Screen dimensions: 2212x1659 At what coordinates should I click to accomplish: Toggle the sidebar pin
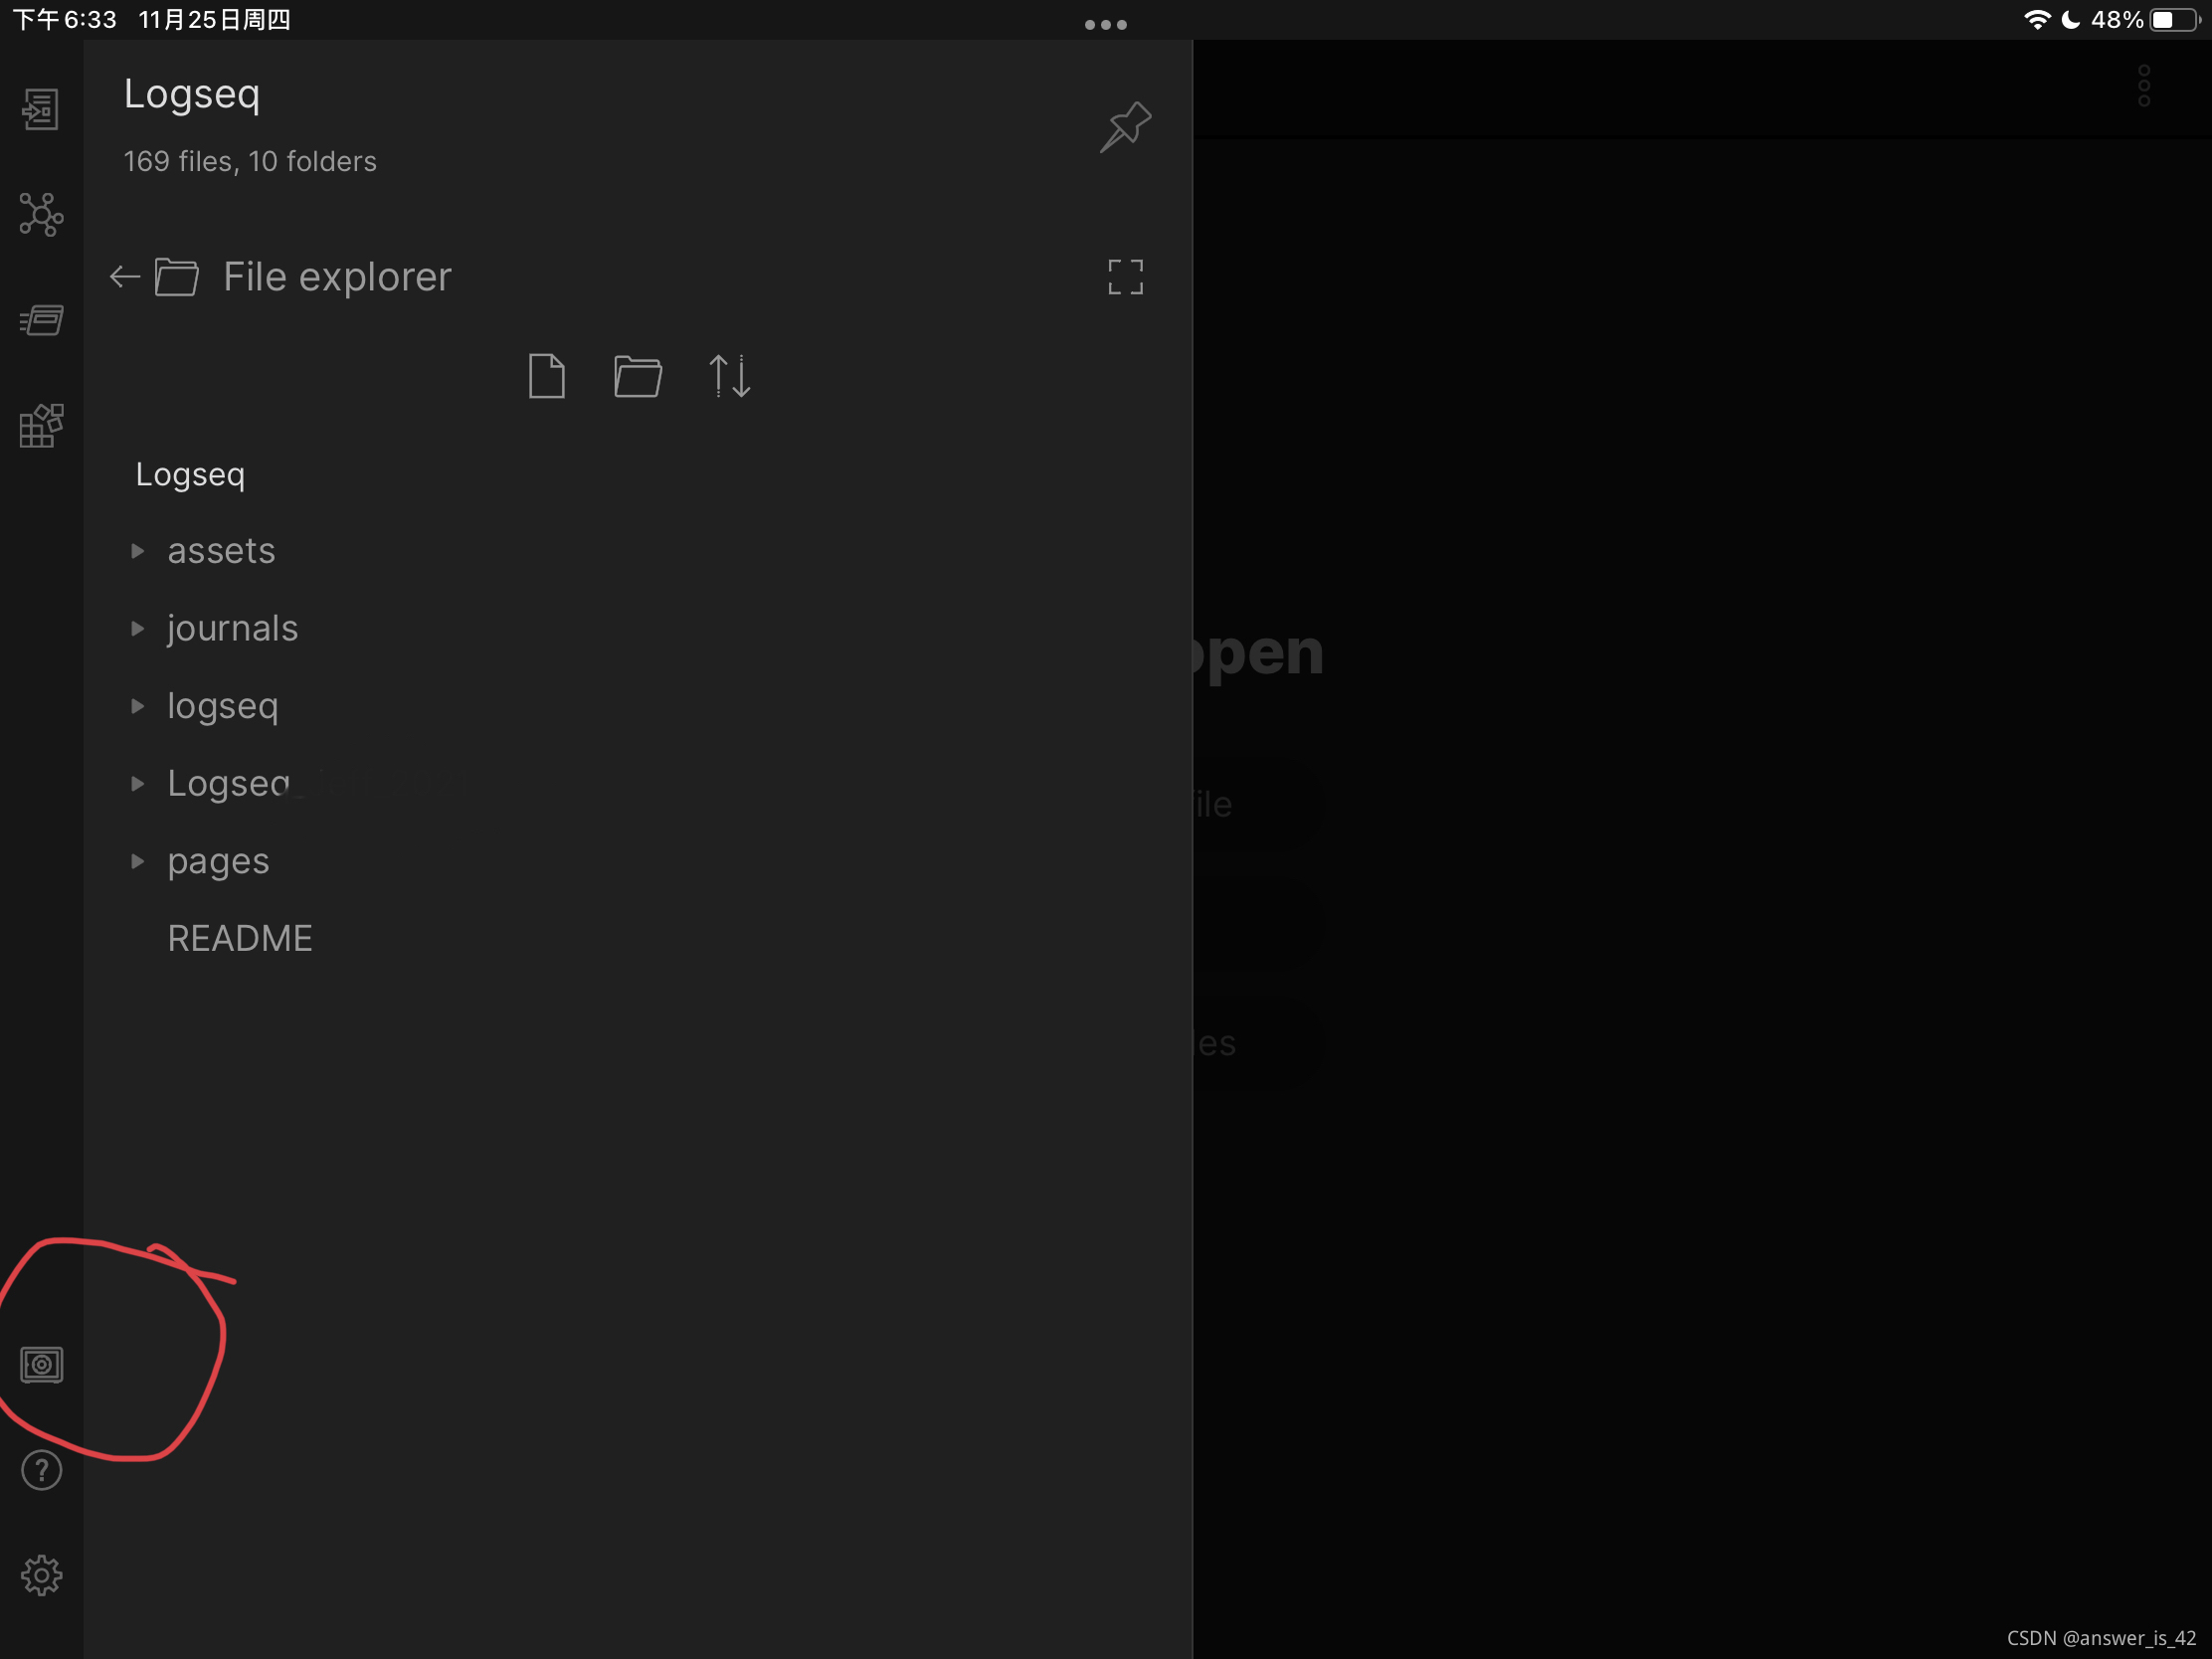(x=1125, y=126)
